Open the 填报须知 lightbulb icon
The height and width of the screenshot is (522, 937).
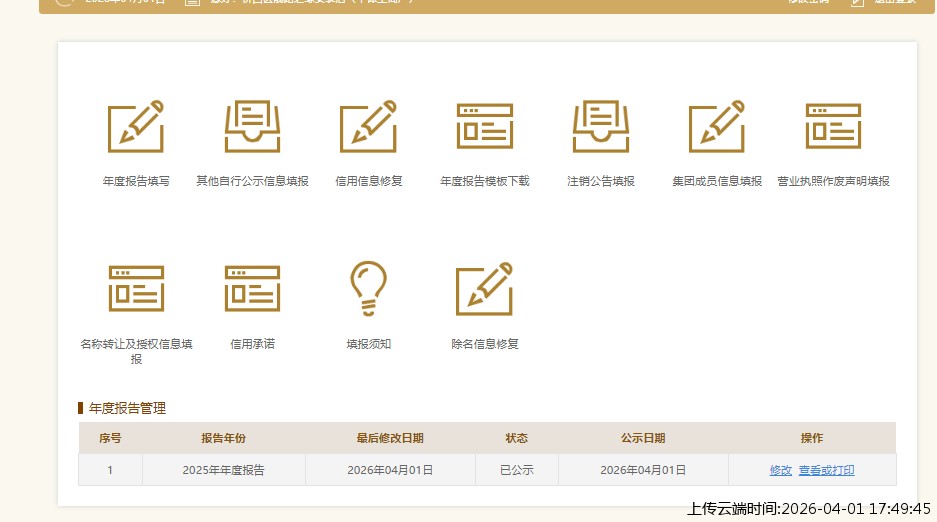[x=368, y=288]
